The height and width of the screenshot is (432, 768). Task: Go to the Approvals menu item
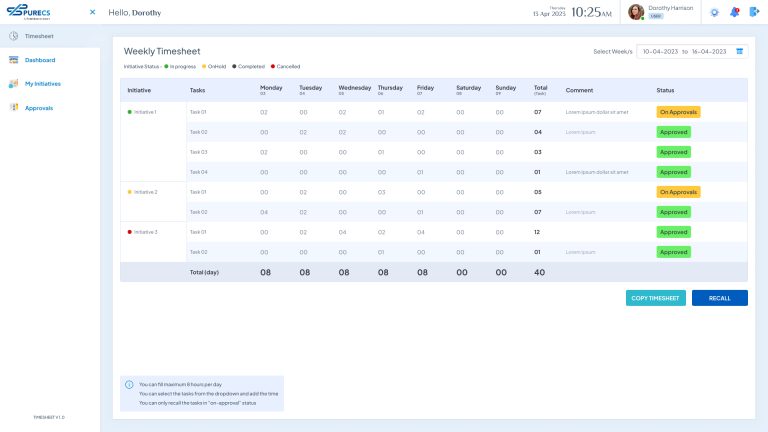pyautogui.click(x=39, y=108)
